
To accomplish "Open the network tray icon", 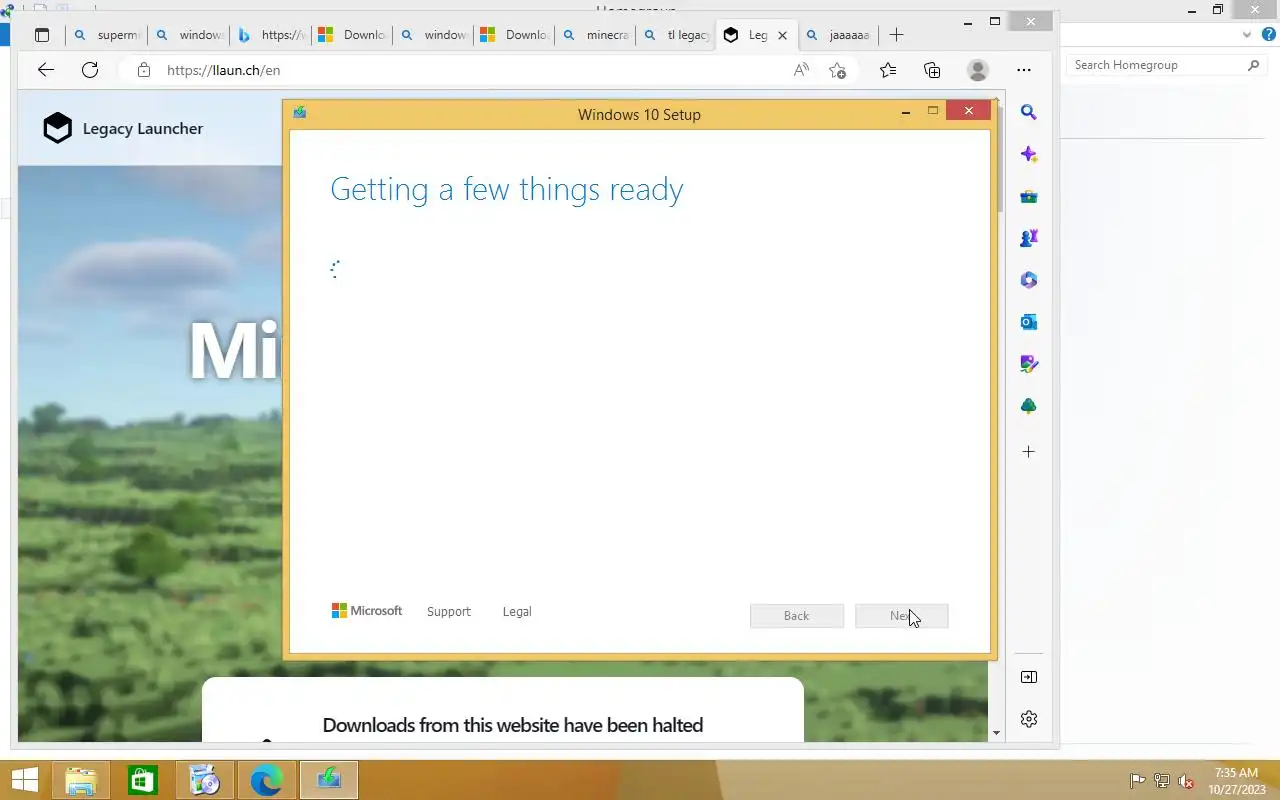I will point(1162,781).
